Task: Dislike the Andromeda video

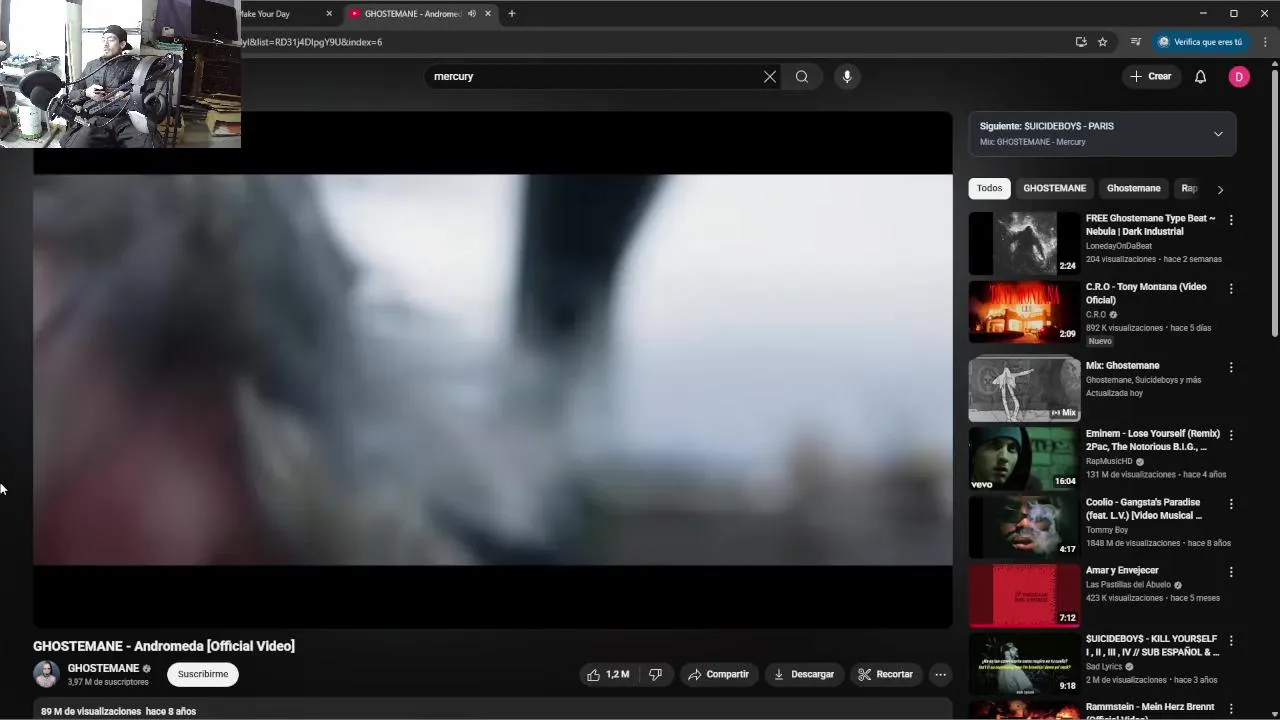Action: click(x=655, y=675)
